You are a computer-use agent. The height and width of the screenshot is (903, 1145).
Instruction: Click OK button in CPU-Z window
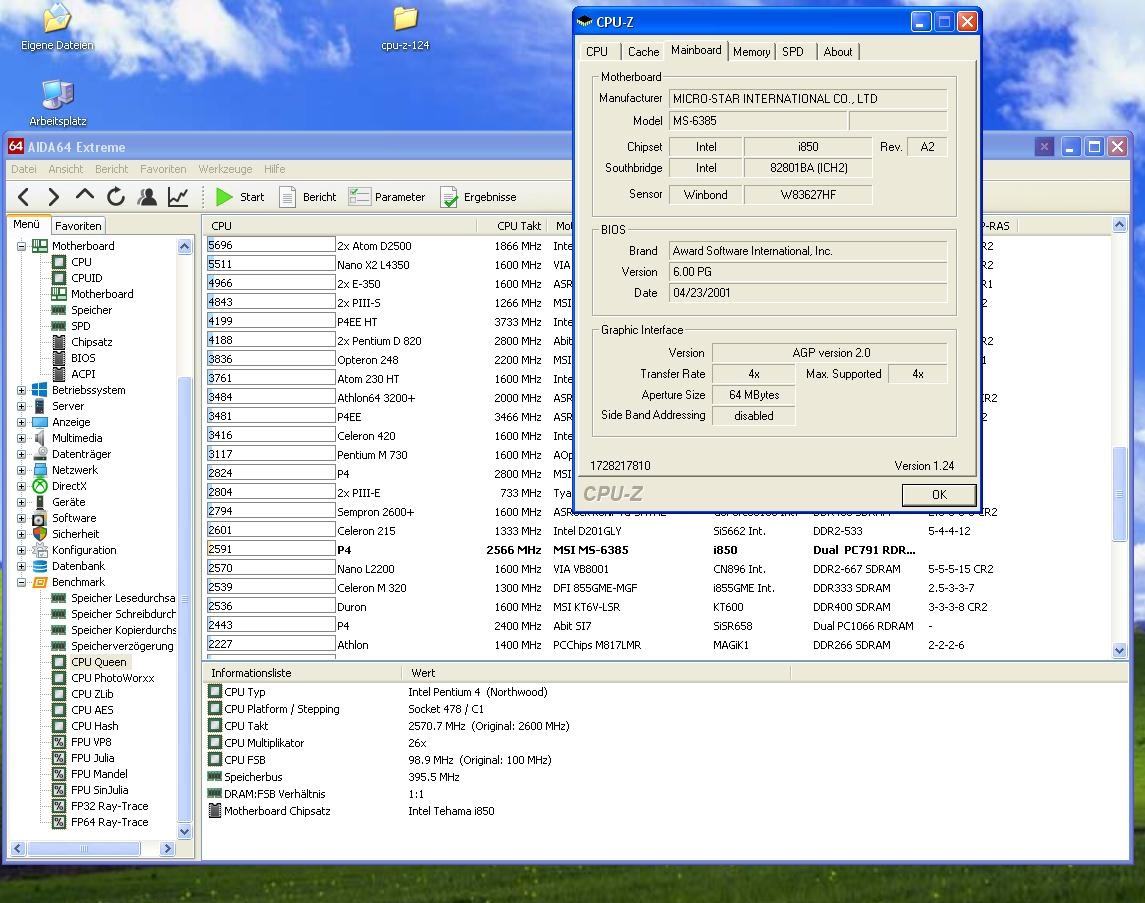tap(938, 495)
